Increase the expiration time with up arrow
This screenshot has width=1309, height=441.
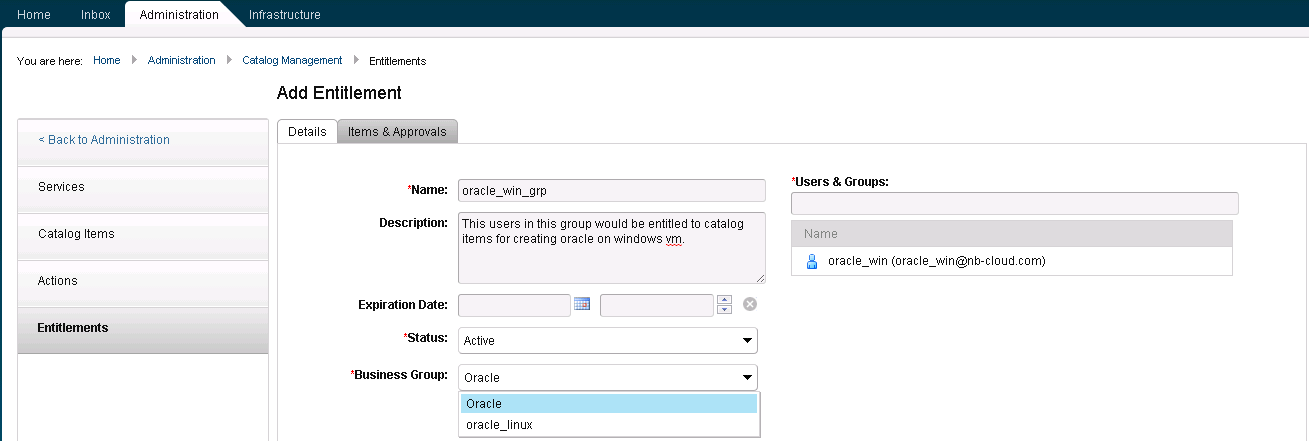point(725,300)
